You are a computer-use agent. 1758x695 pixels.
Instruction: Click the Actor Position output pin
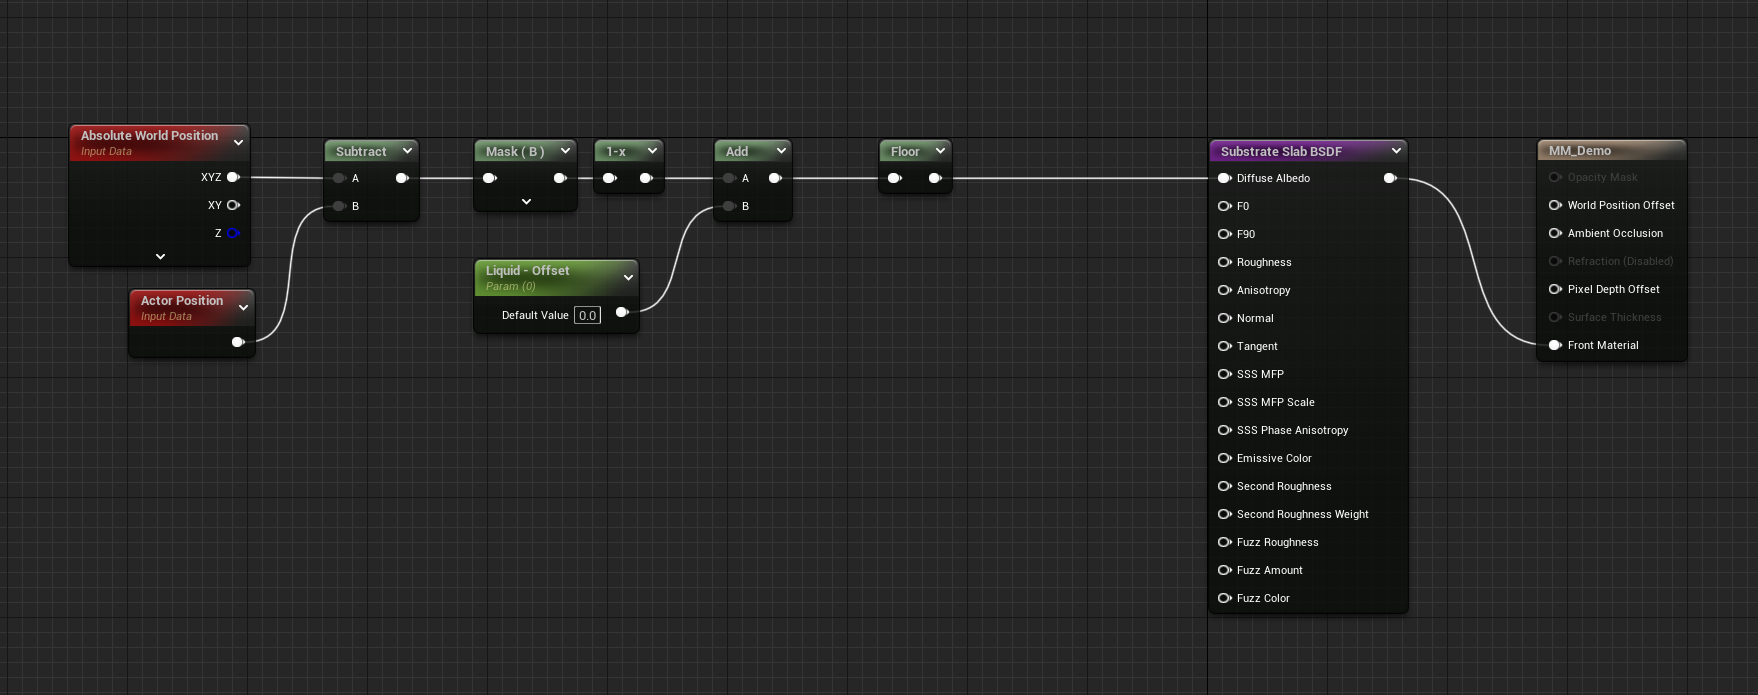[x=238, y=342]
